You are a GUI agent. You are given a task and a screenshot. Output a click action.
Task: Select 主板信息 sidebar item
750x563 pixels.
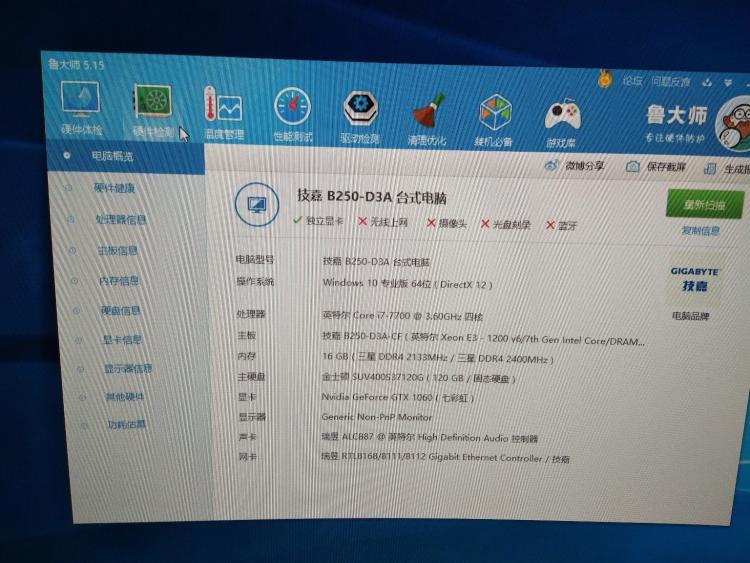[x=117, y=251]
